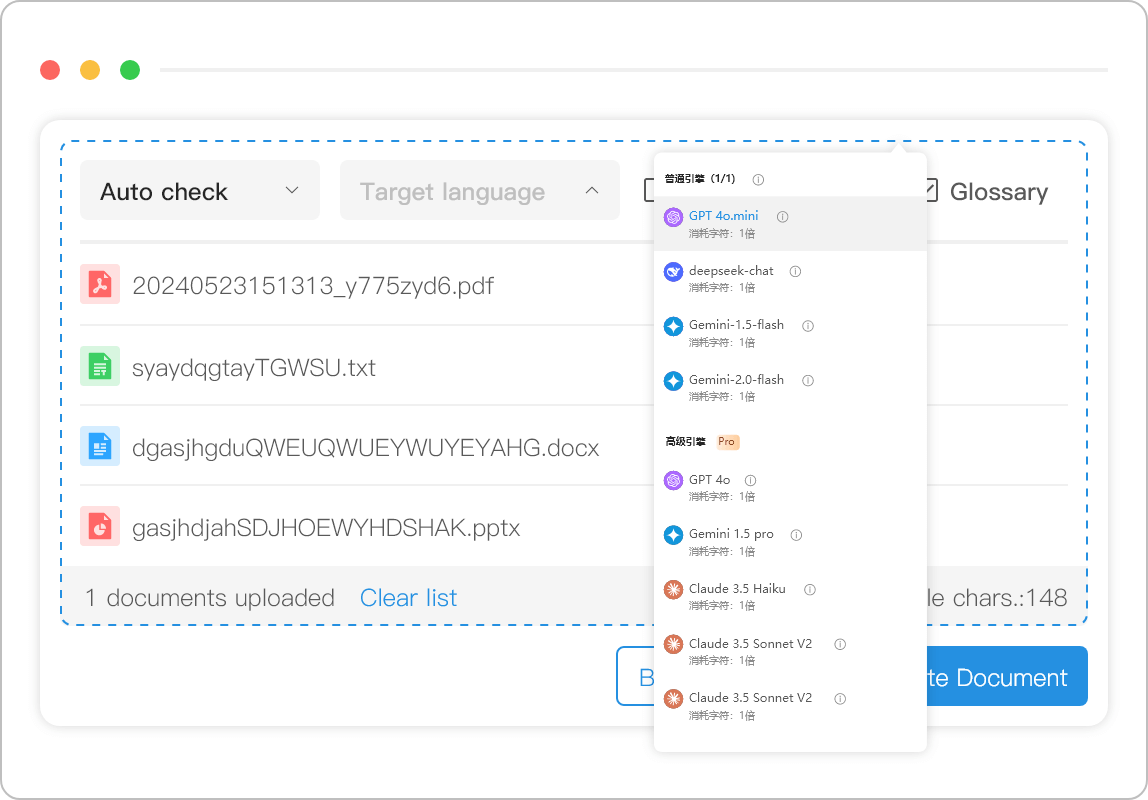Image resolution: width=1148 pixels, height=800 pixels.
Task: Open info tooltip icon for 普通引擎 (1/1) header
Action: [758, 179]
